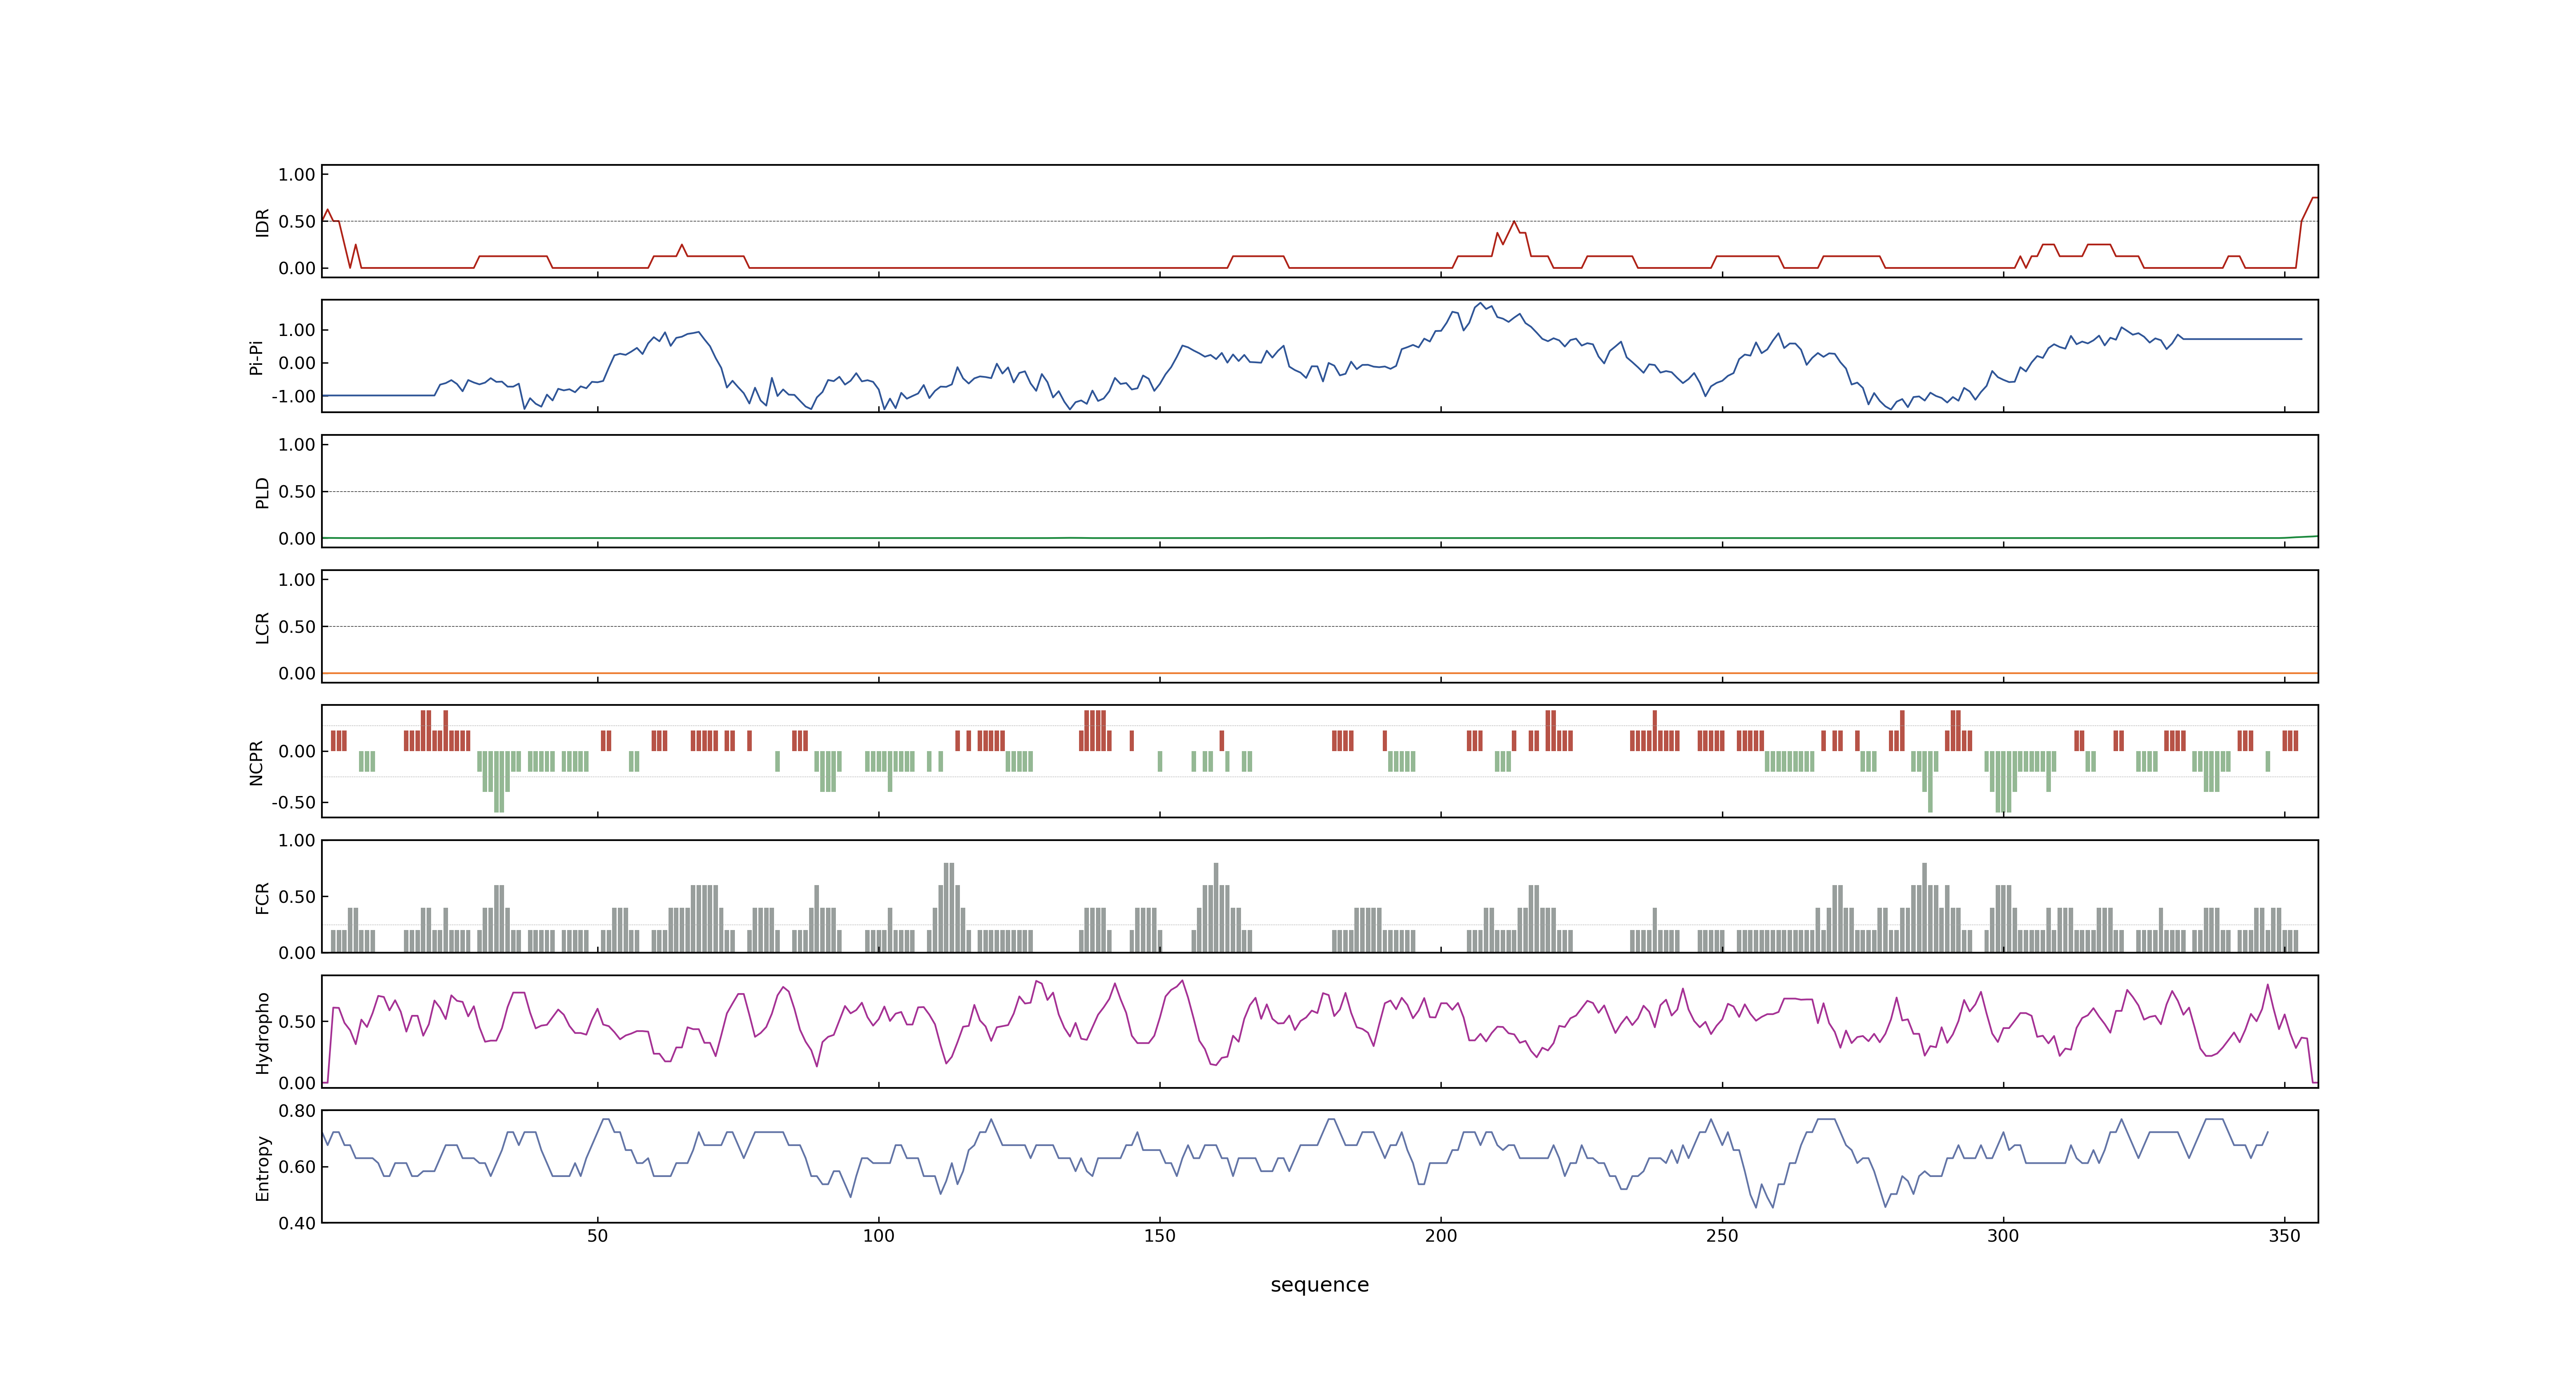Click the PLD y-axis label
This screenshot has width=2576, height=1374.
(x=262, y=492)
